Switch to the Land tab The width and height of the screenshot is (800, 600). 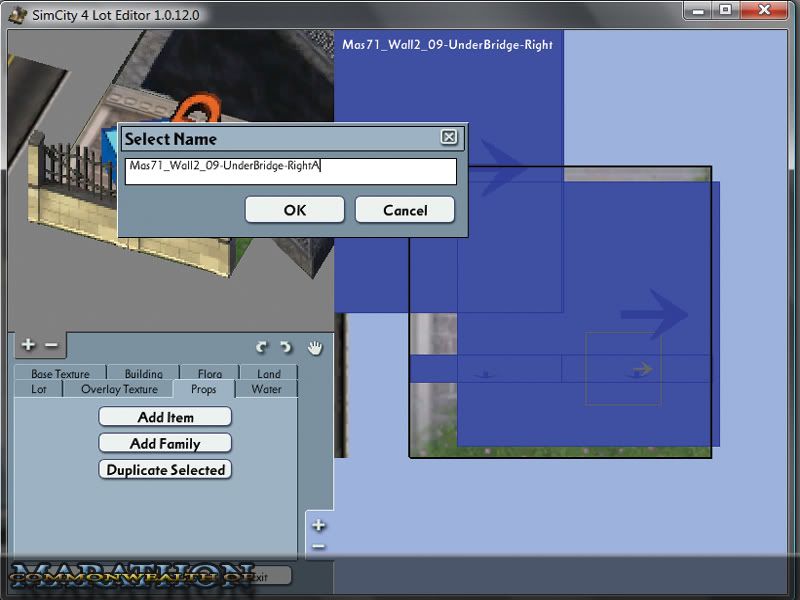pyautogui.click(x=269, y=373)
